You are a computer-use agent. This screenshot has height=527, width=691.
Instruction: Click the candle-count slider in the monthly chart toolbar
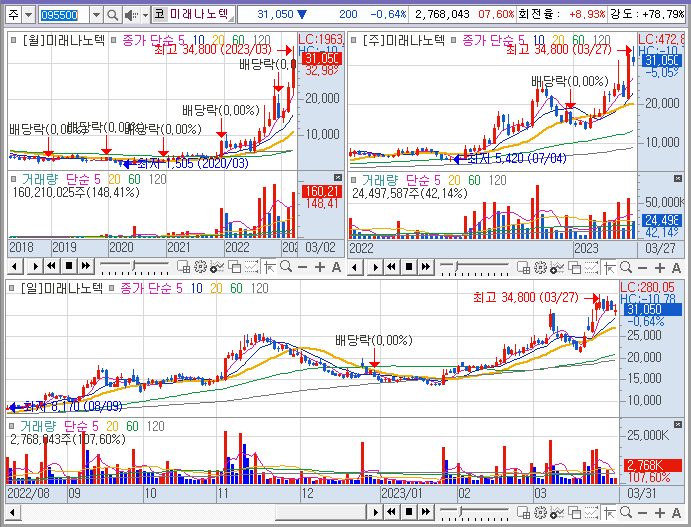coord(134,267)
